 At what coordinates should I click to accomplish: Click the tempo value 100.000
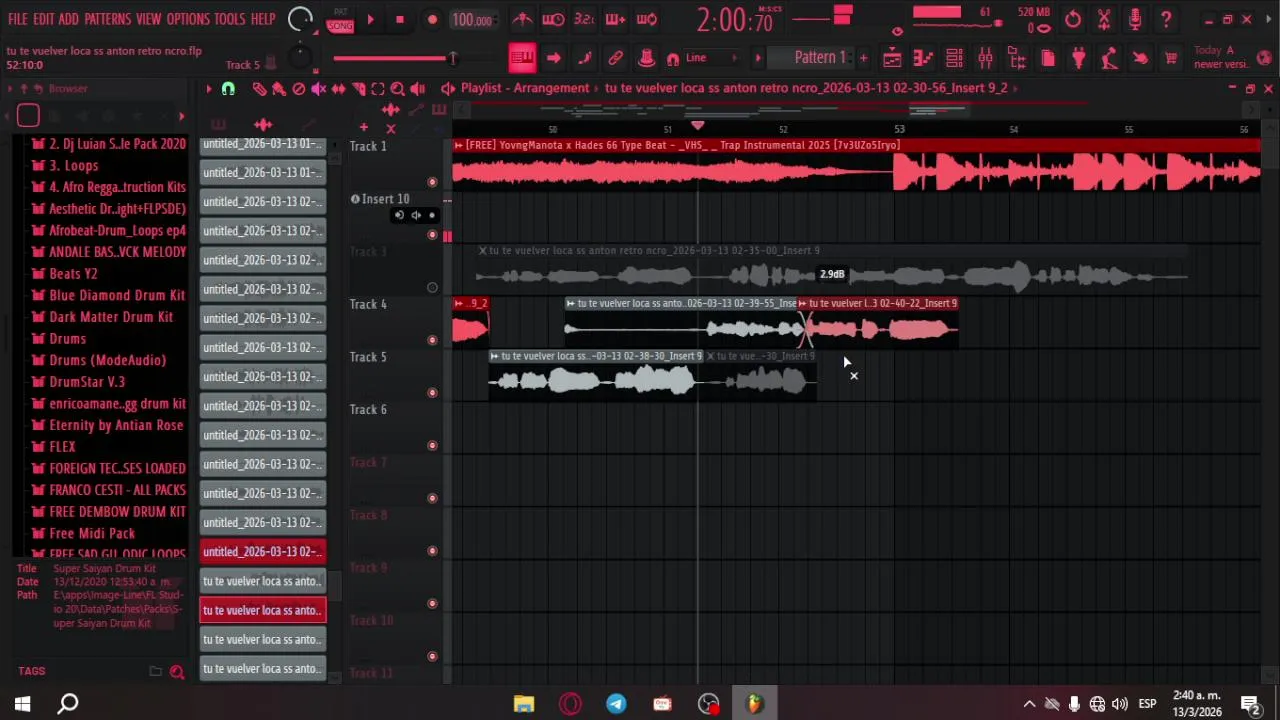tap(471, 20)
